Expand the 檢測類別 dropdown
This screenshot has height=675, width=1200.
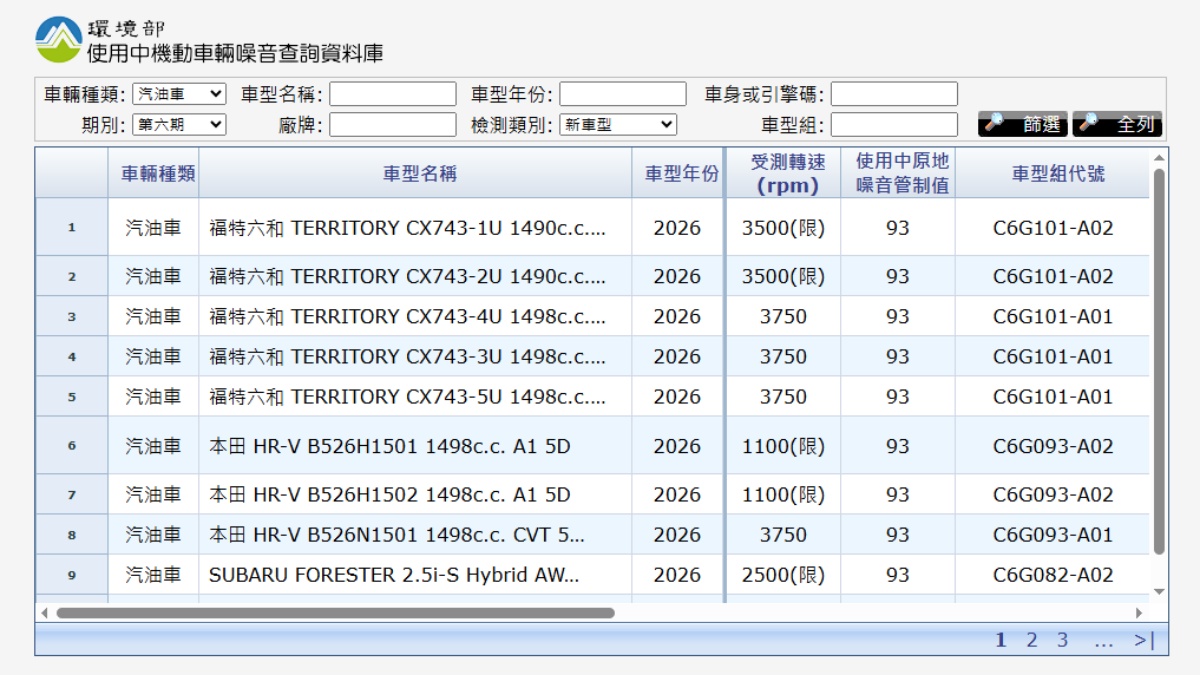tap(618, 125)
